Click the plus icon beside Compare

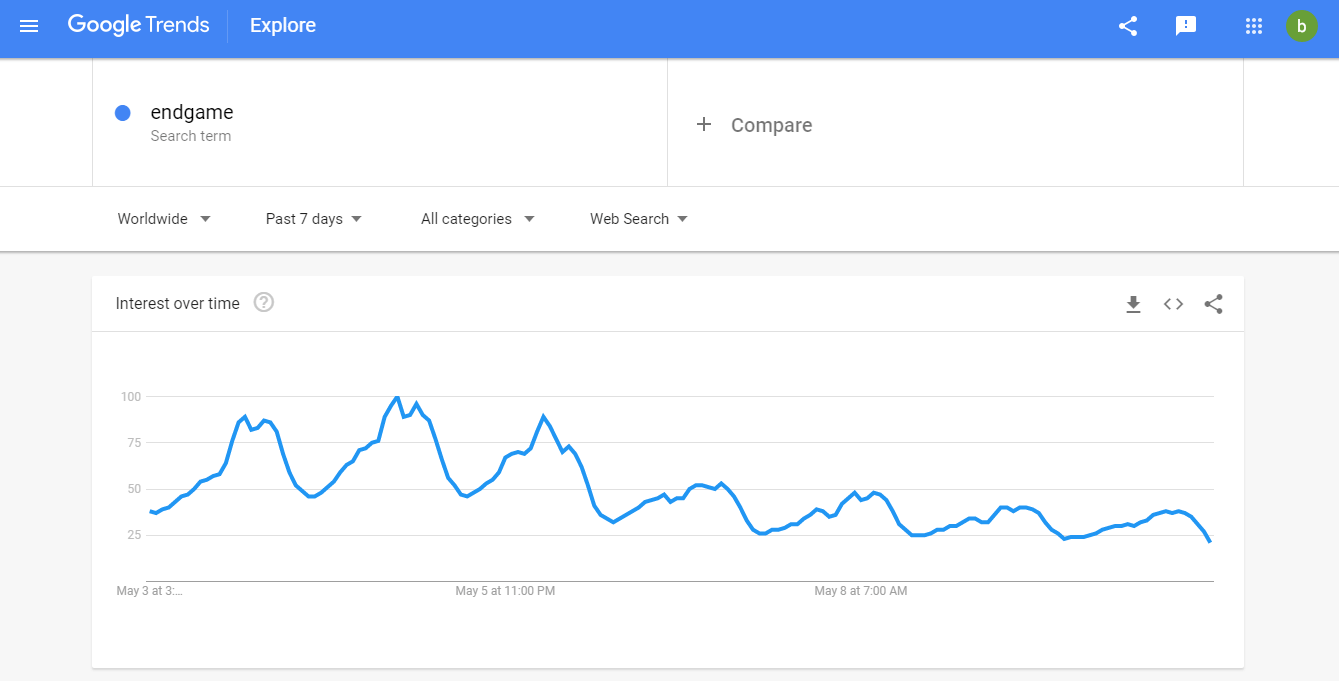click(704, 124)
